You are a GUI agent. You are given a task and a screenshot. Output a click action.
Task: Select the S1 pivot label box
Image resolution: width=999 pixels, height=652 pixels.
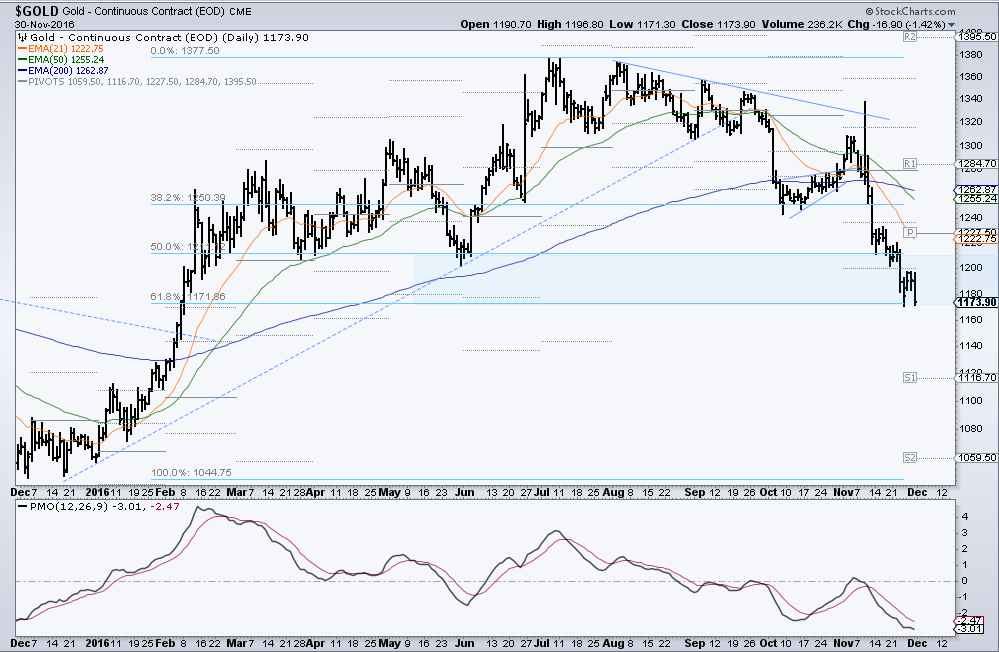pyautogui.click(x=910, y=378)
